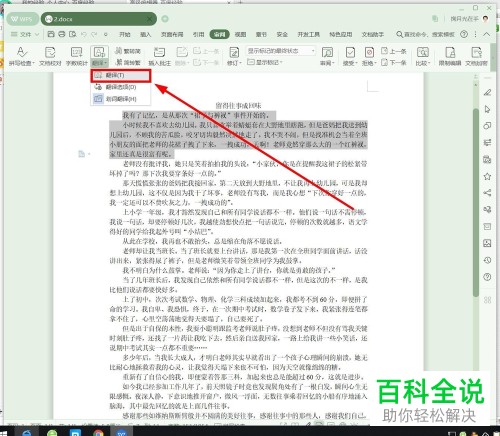Run 文档校对 document proofreading
Screen dimensions: 500x436
point(50,56)
